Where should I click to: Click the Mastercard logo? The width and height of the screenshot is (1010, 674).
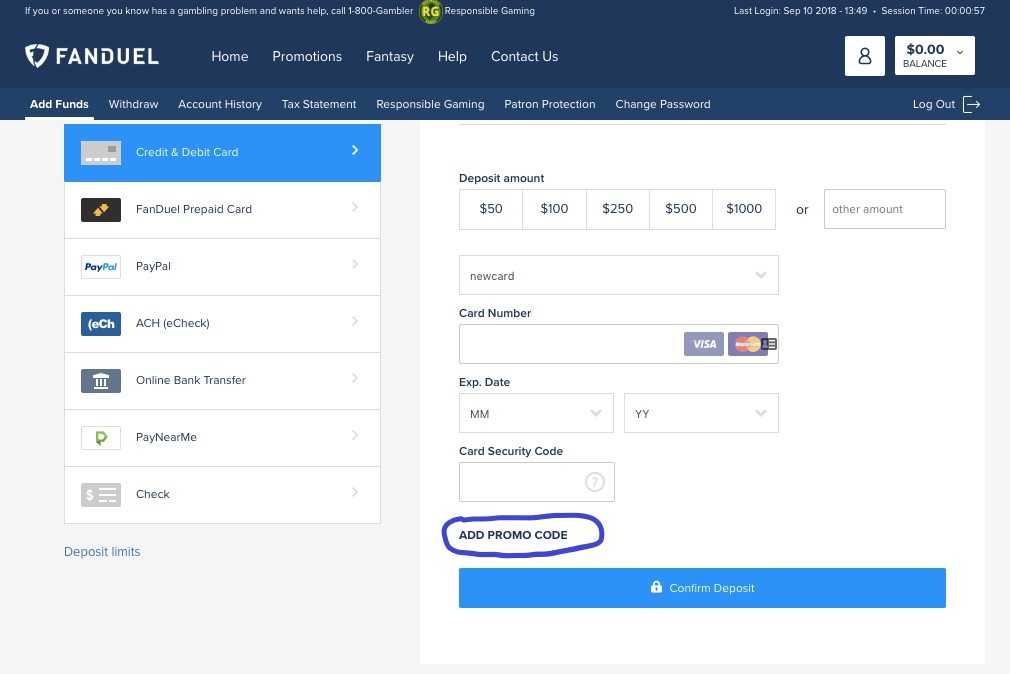pos(747,344)
